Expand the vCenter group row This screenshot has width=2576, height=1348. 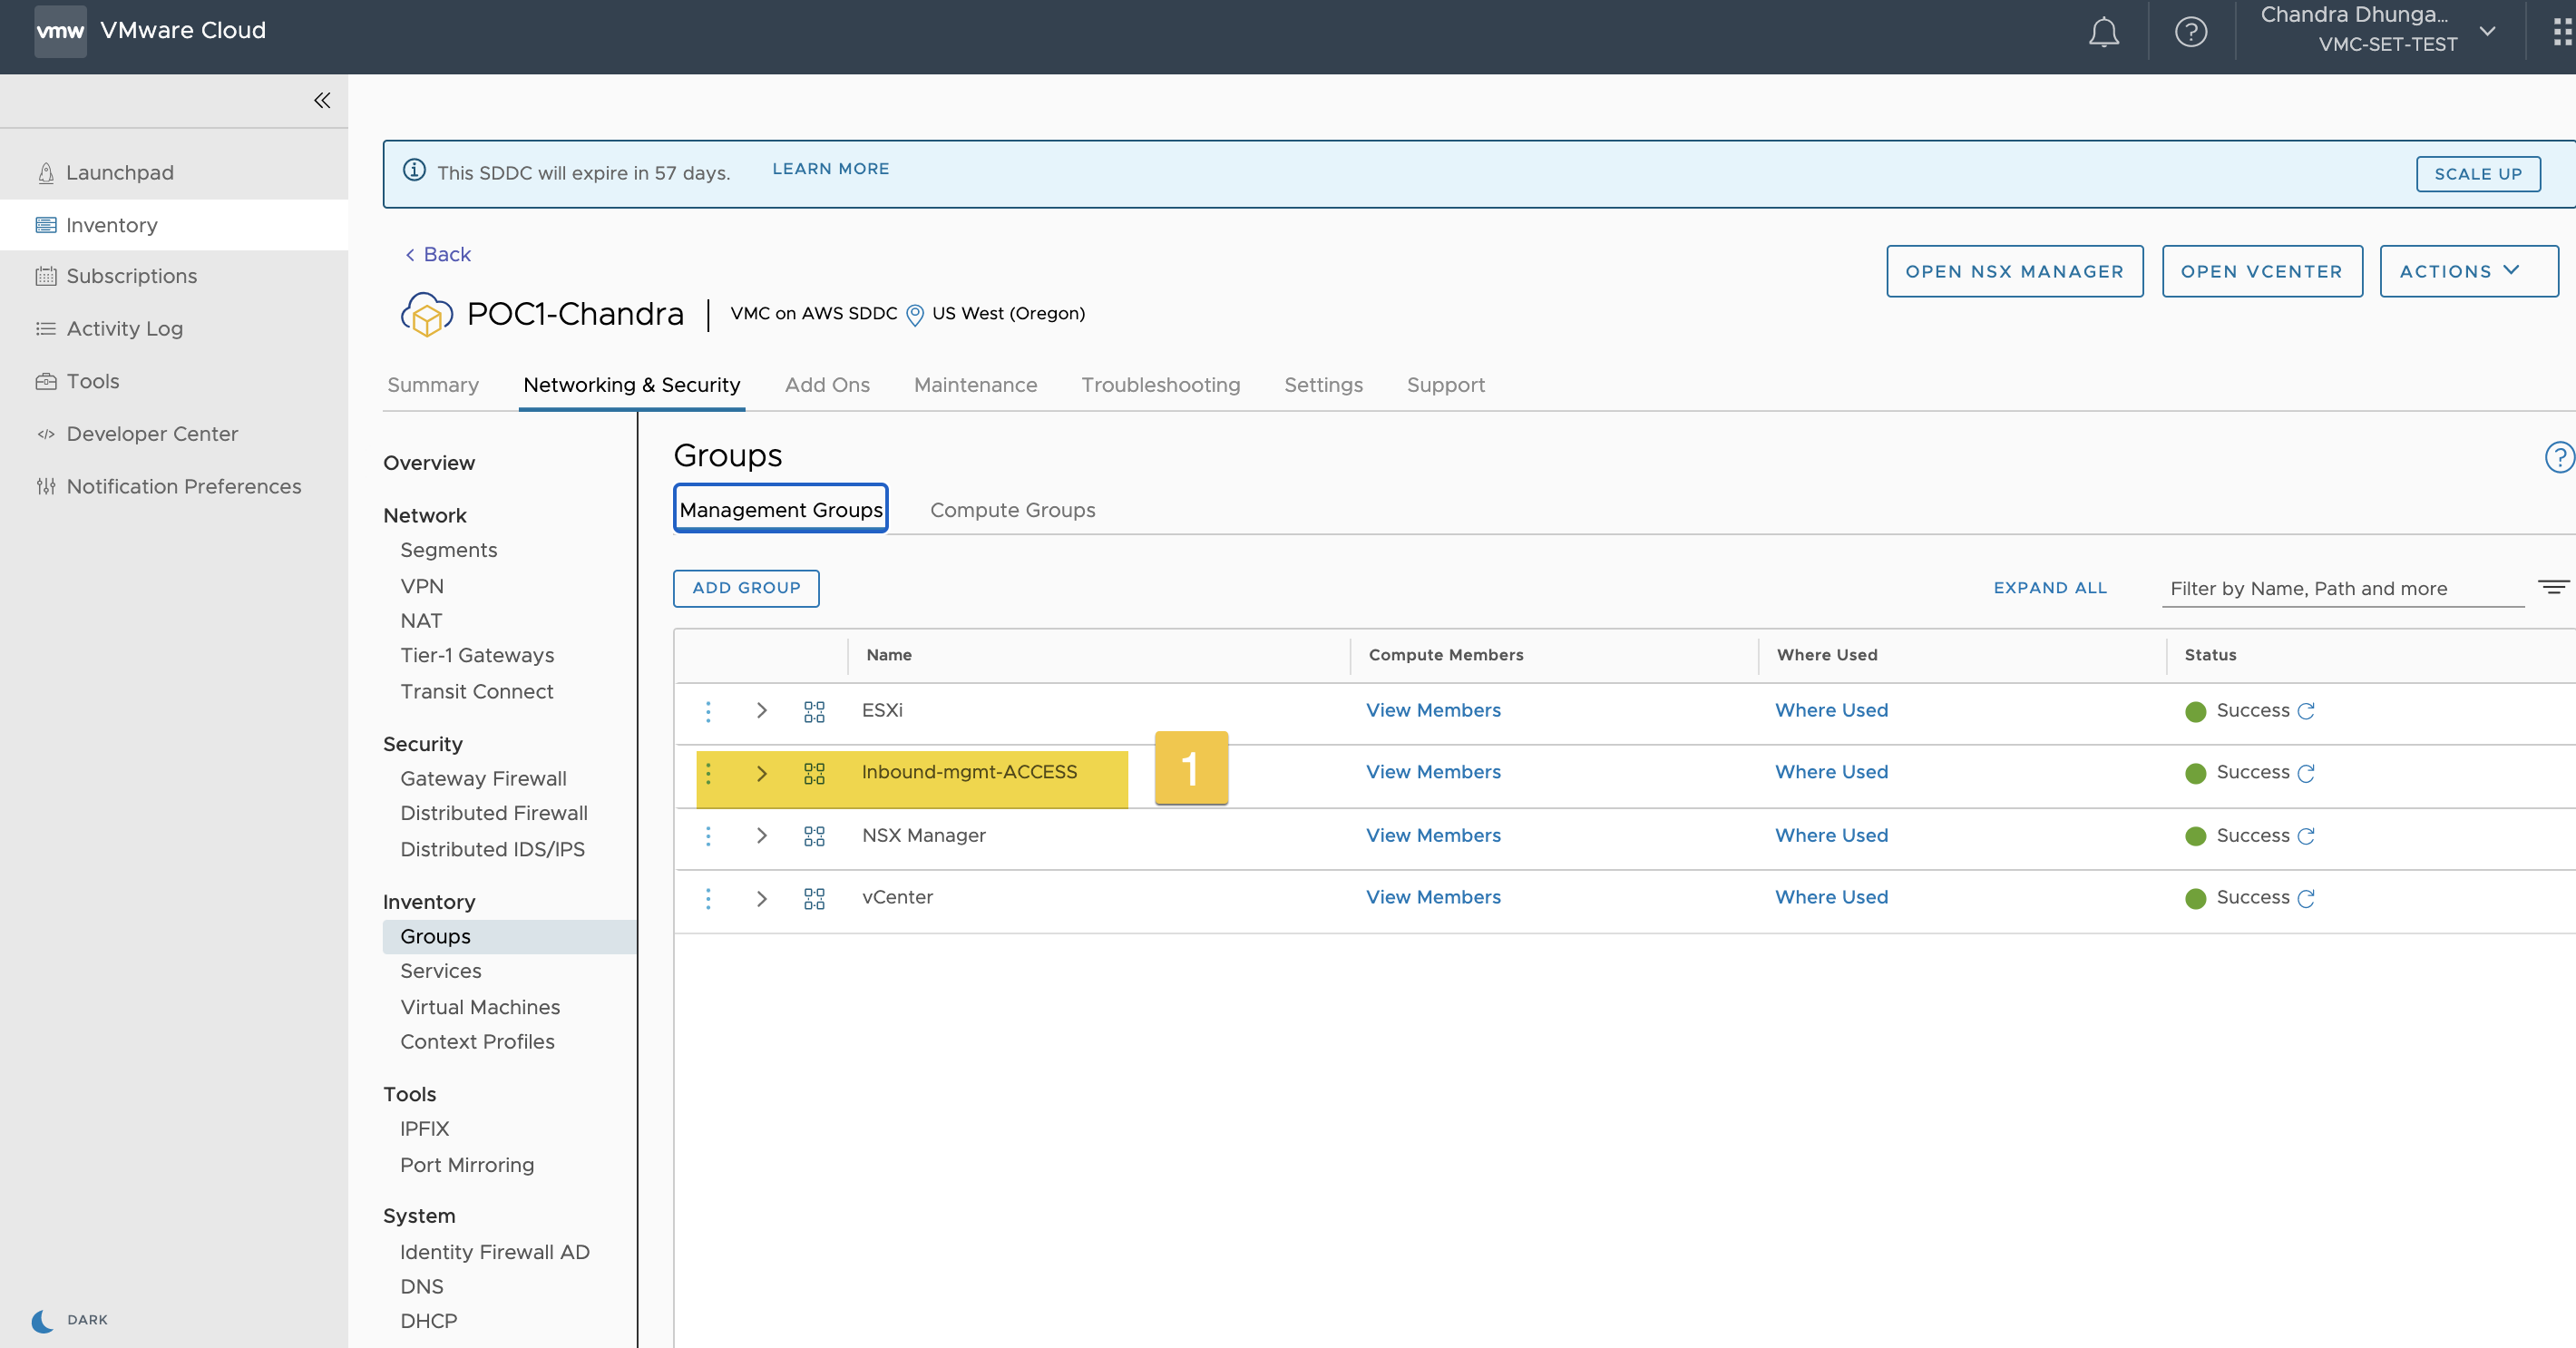761,898
